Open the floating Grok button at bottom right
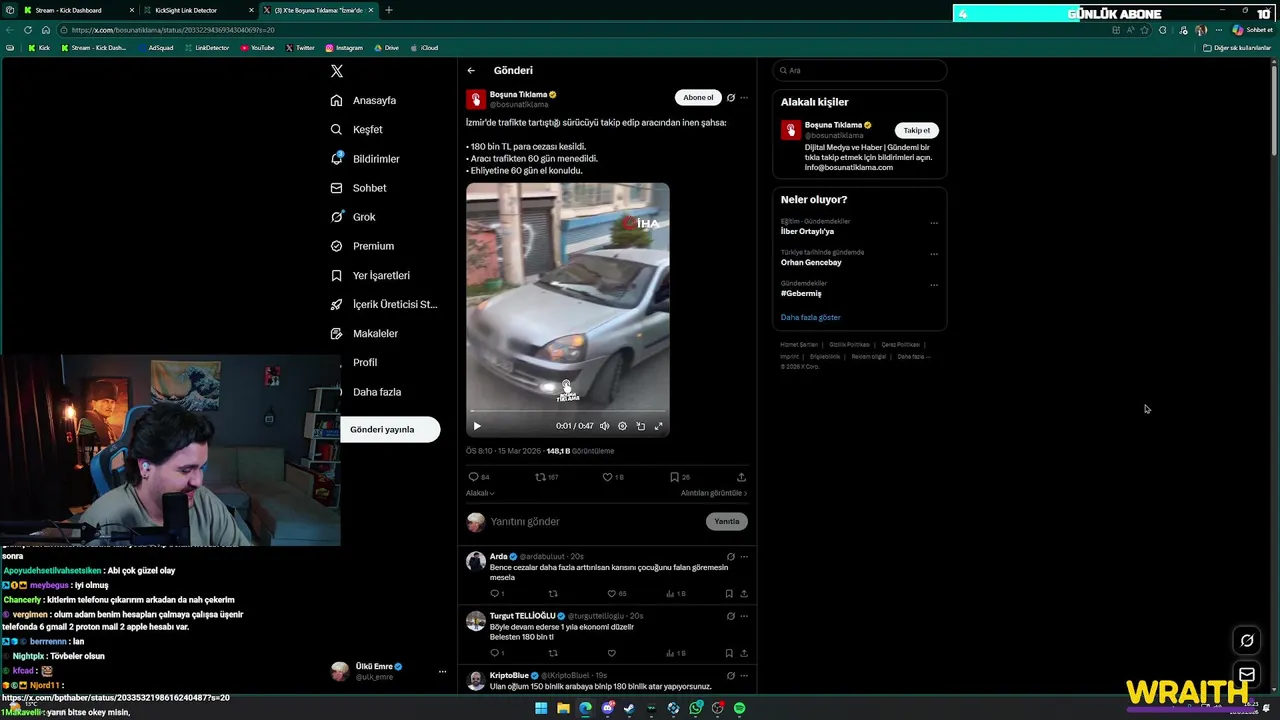1280x720 pixels. (x=1247, y=640)
